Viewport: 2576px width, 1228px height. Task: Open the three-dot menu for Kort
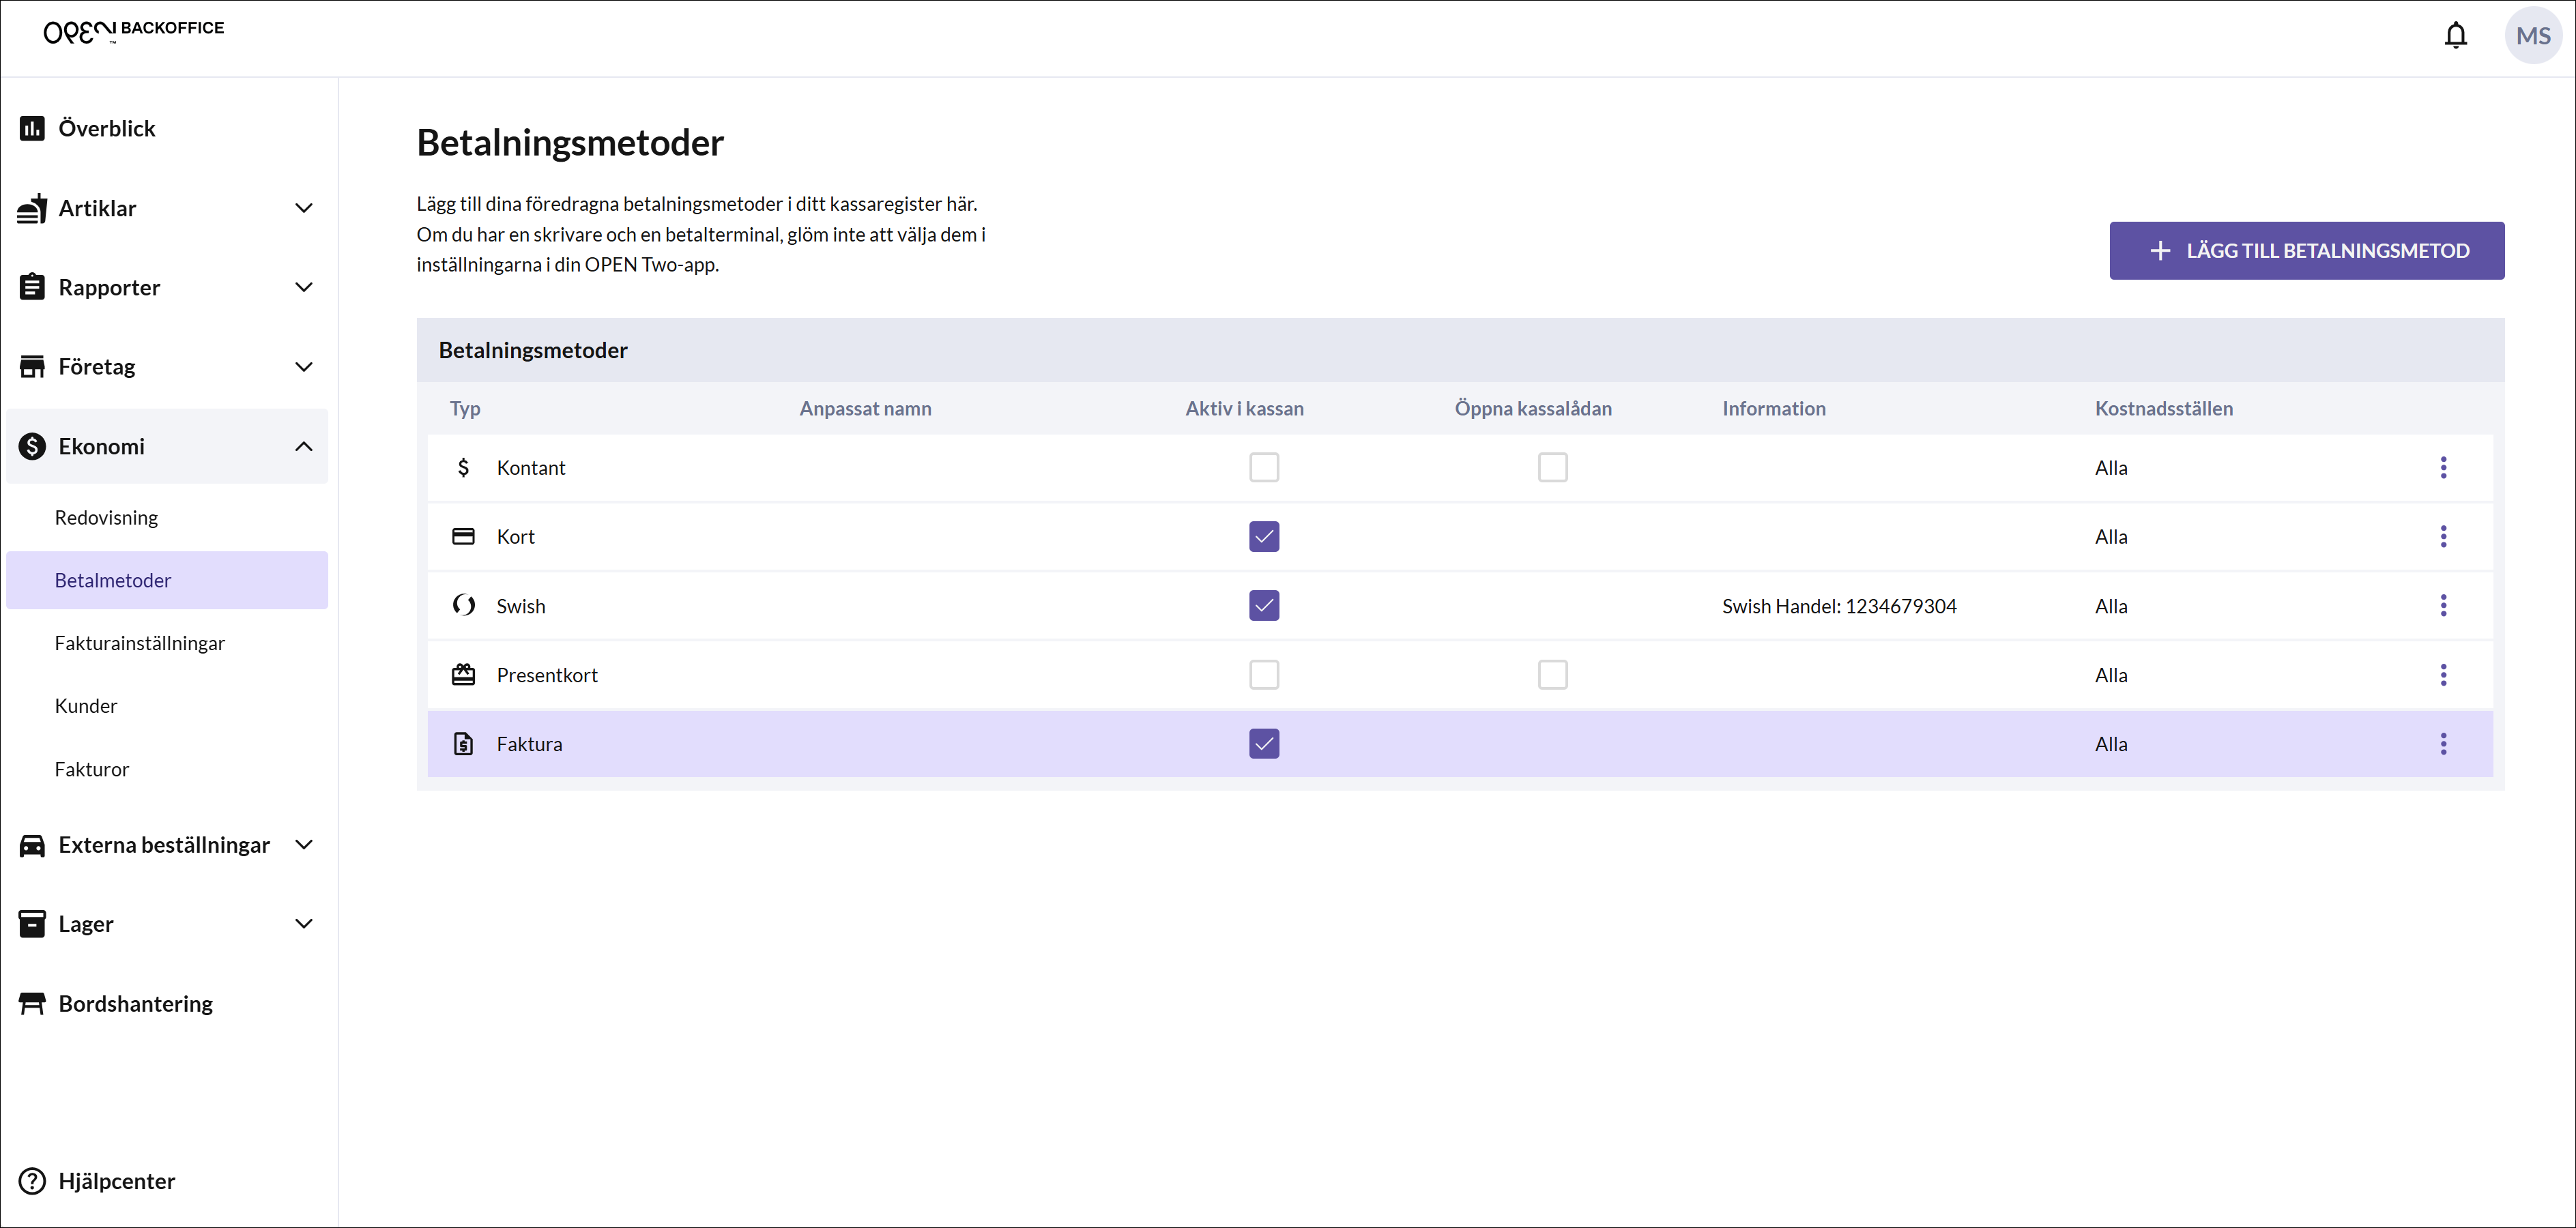pyautogui.click(x=2443, y=536)
